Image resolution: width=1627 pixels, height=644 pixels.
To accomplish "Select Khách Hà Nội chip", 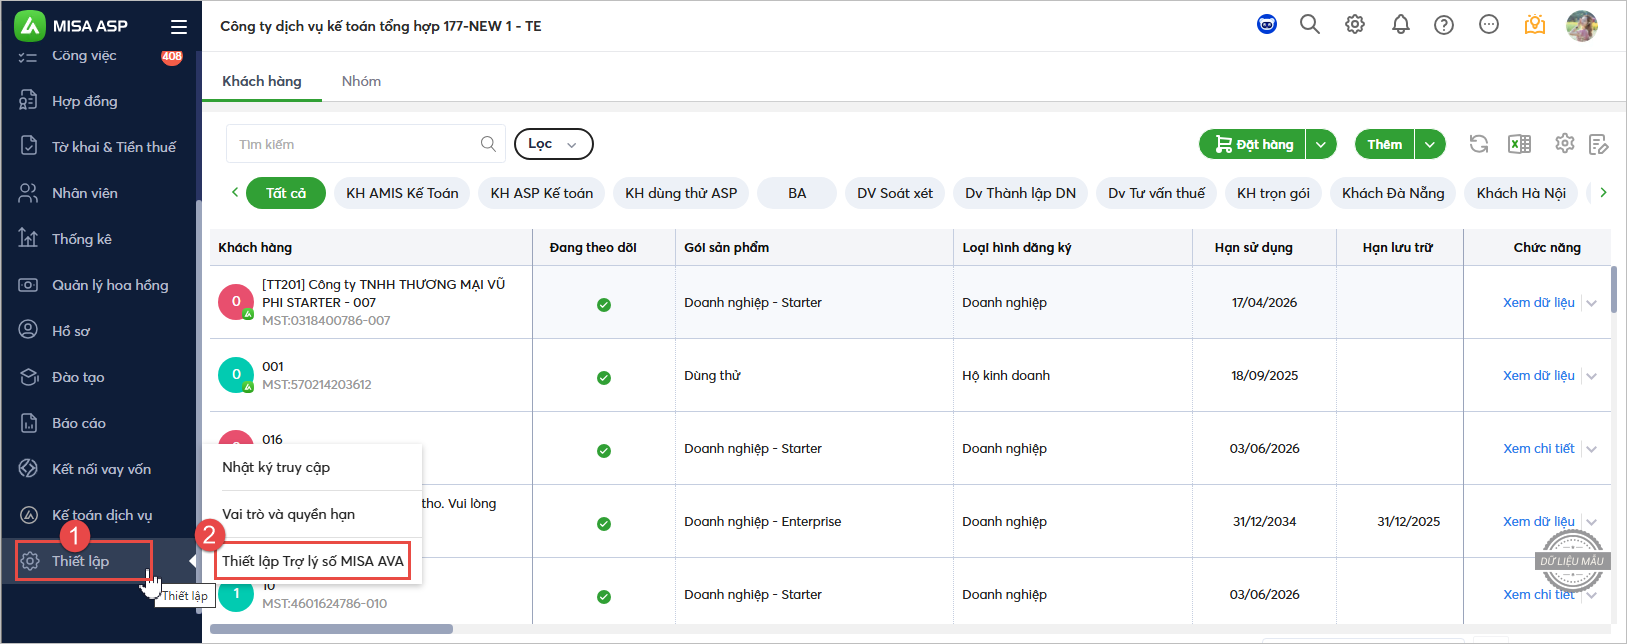I will point(1521,193).
